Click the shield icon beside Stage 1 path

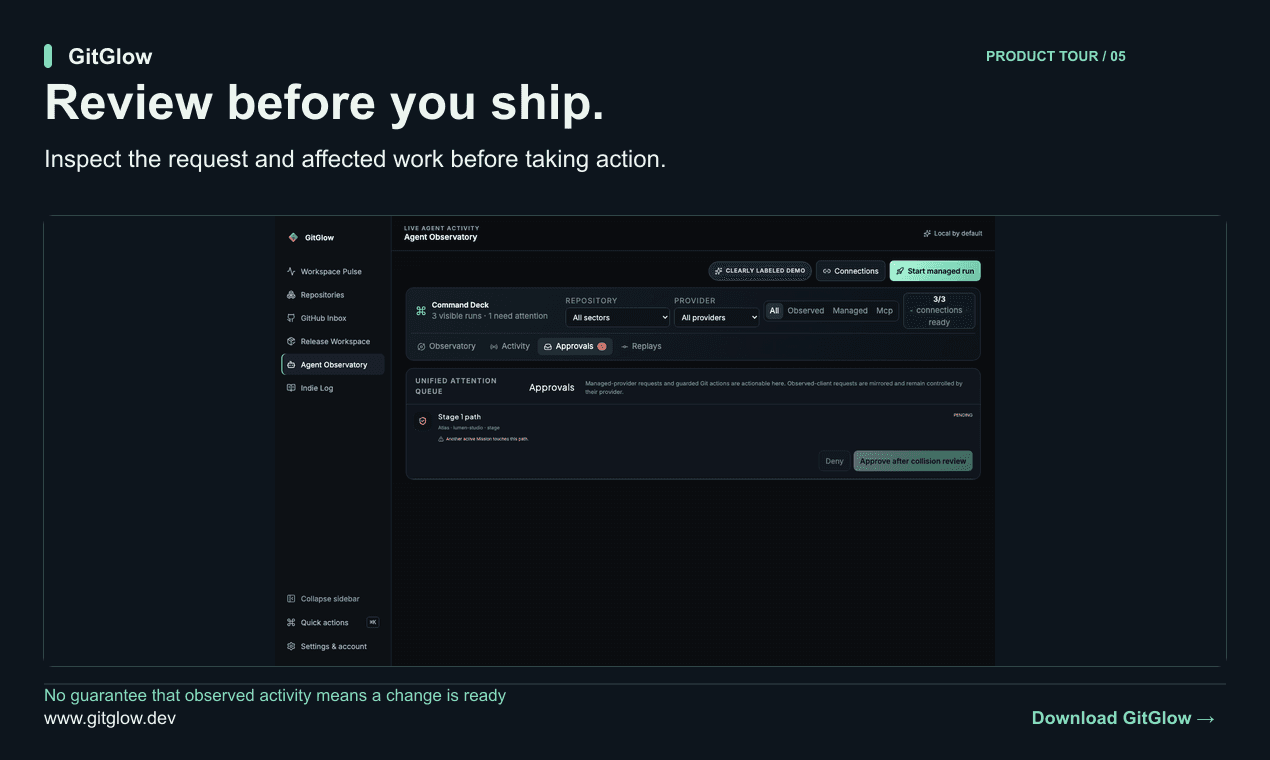pyautogui.click(x=423, y=421)
